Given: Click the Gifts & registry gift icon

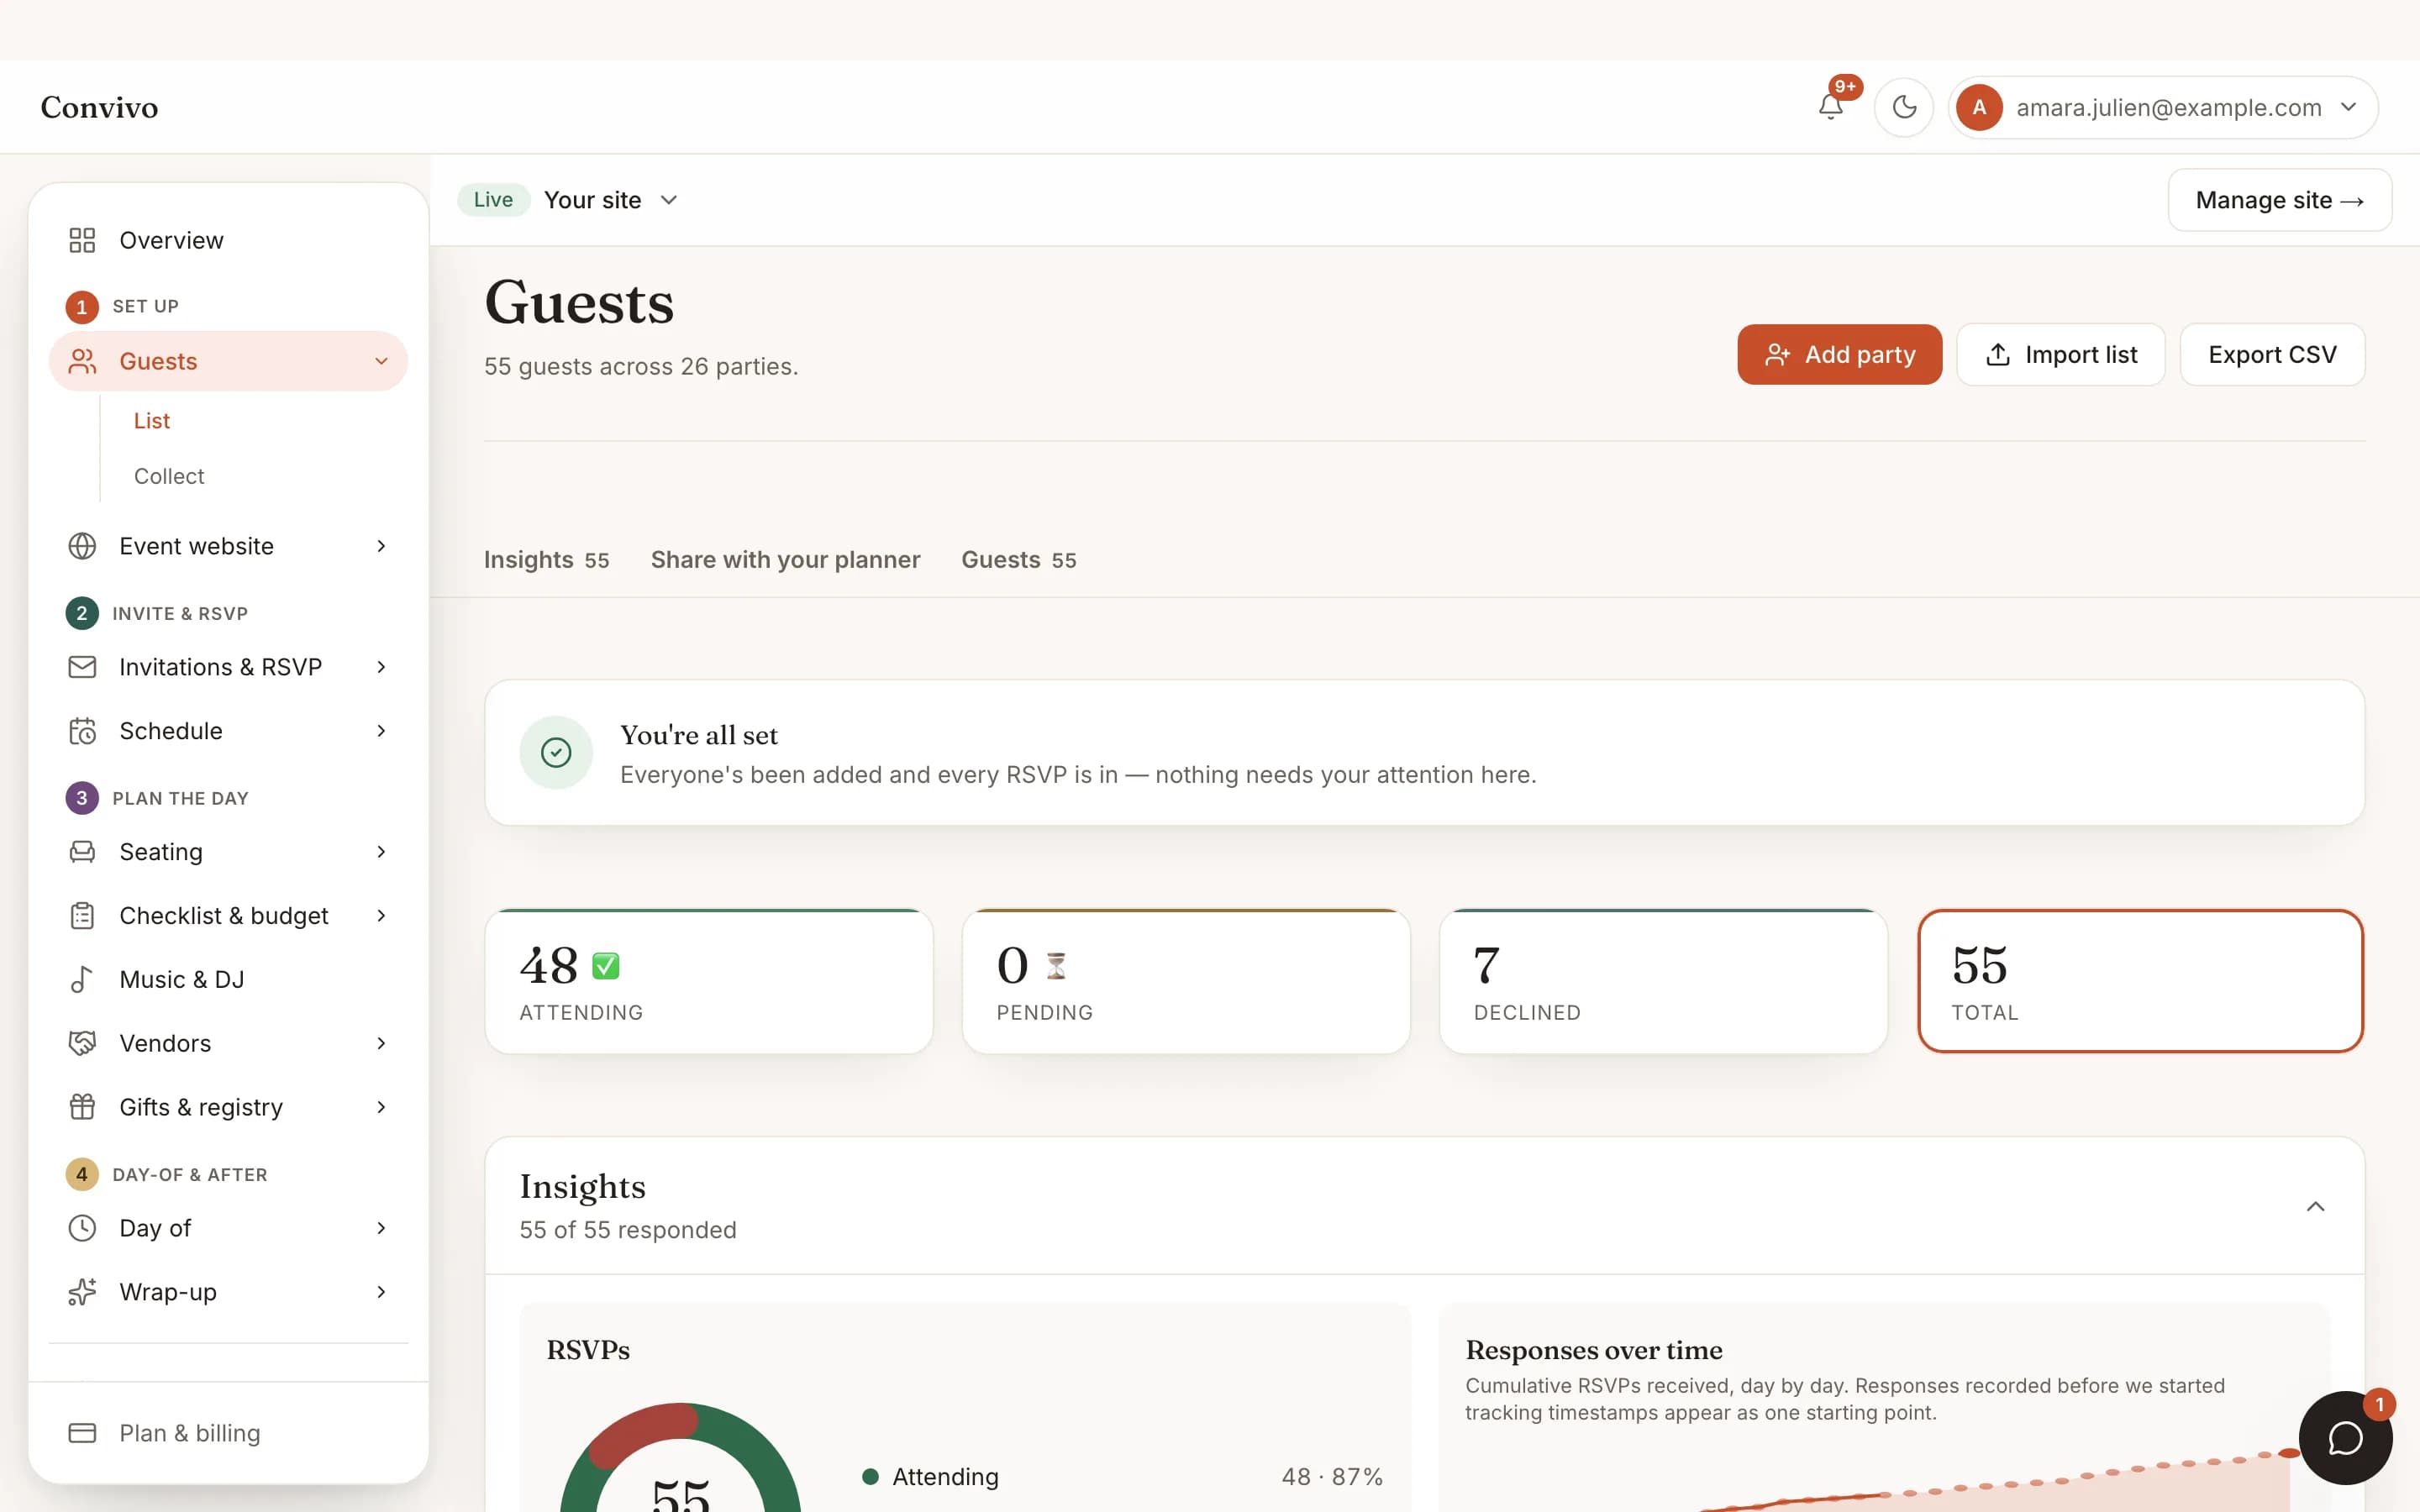Looking at the screenshot, I should tap(82, 1107).
